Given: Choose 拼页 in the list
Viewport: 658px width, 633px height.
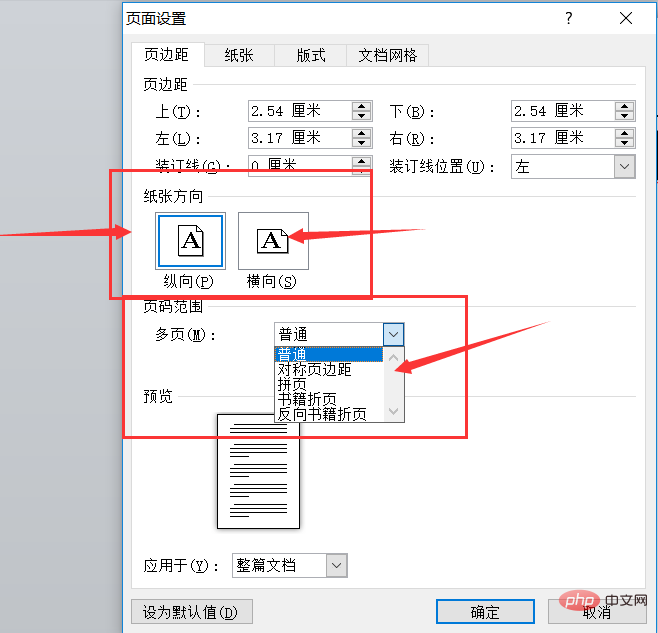Looking at the screenshot, I should pos(329,384).
